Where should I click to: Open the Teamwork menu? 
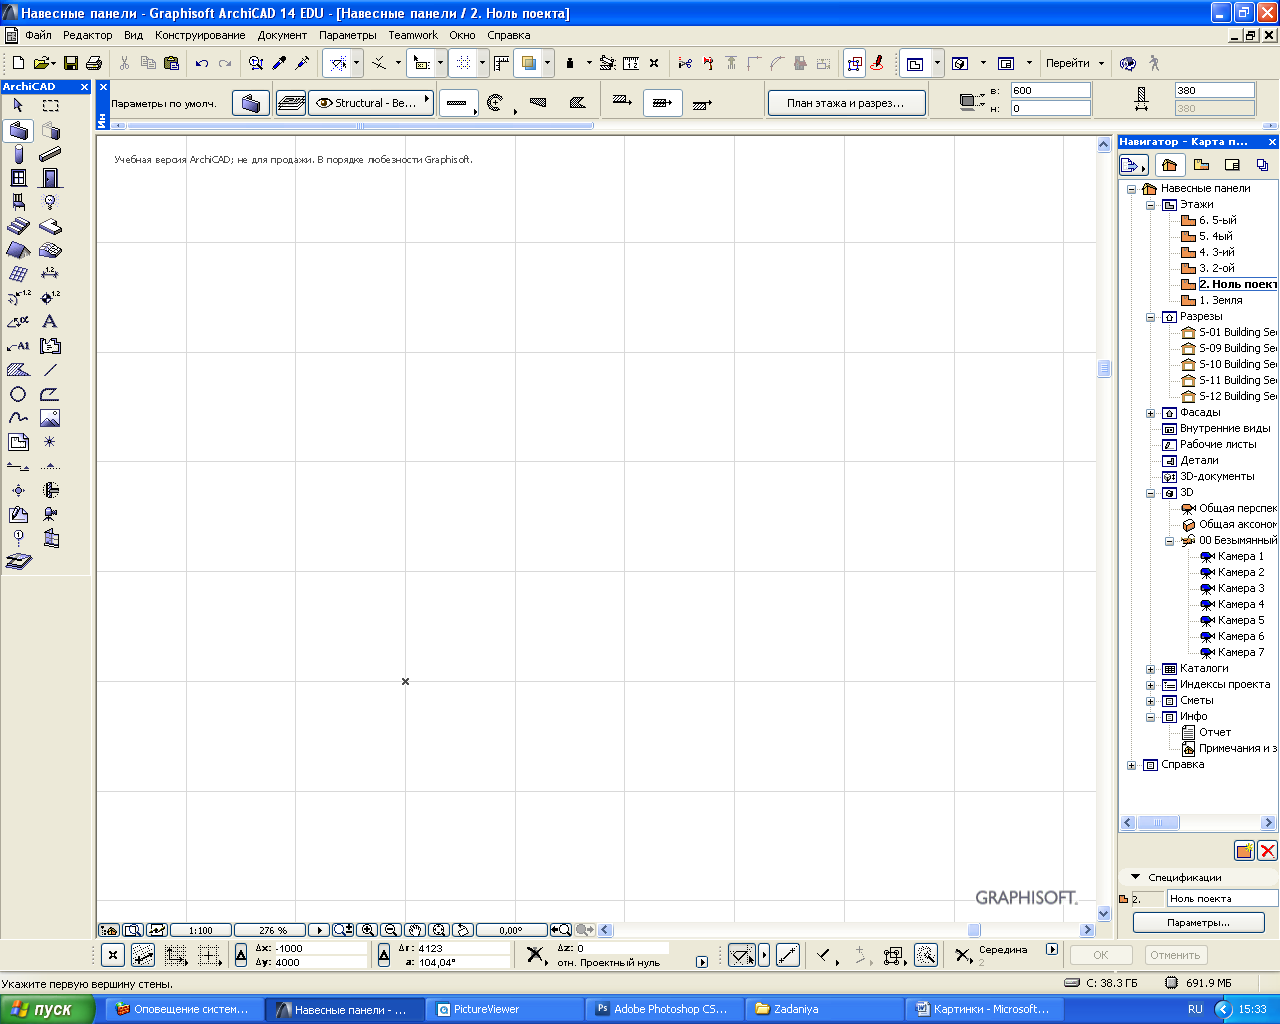tap(413, 35)
